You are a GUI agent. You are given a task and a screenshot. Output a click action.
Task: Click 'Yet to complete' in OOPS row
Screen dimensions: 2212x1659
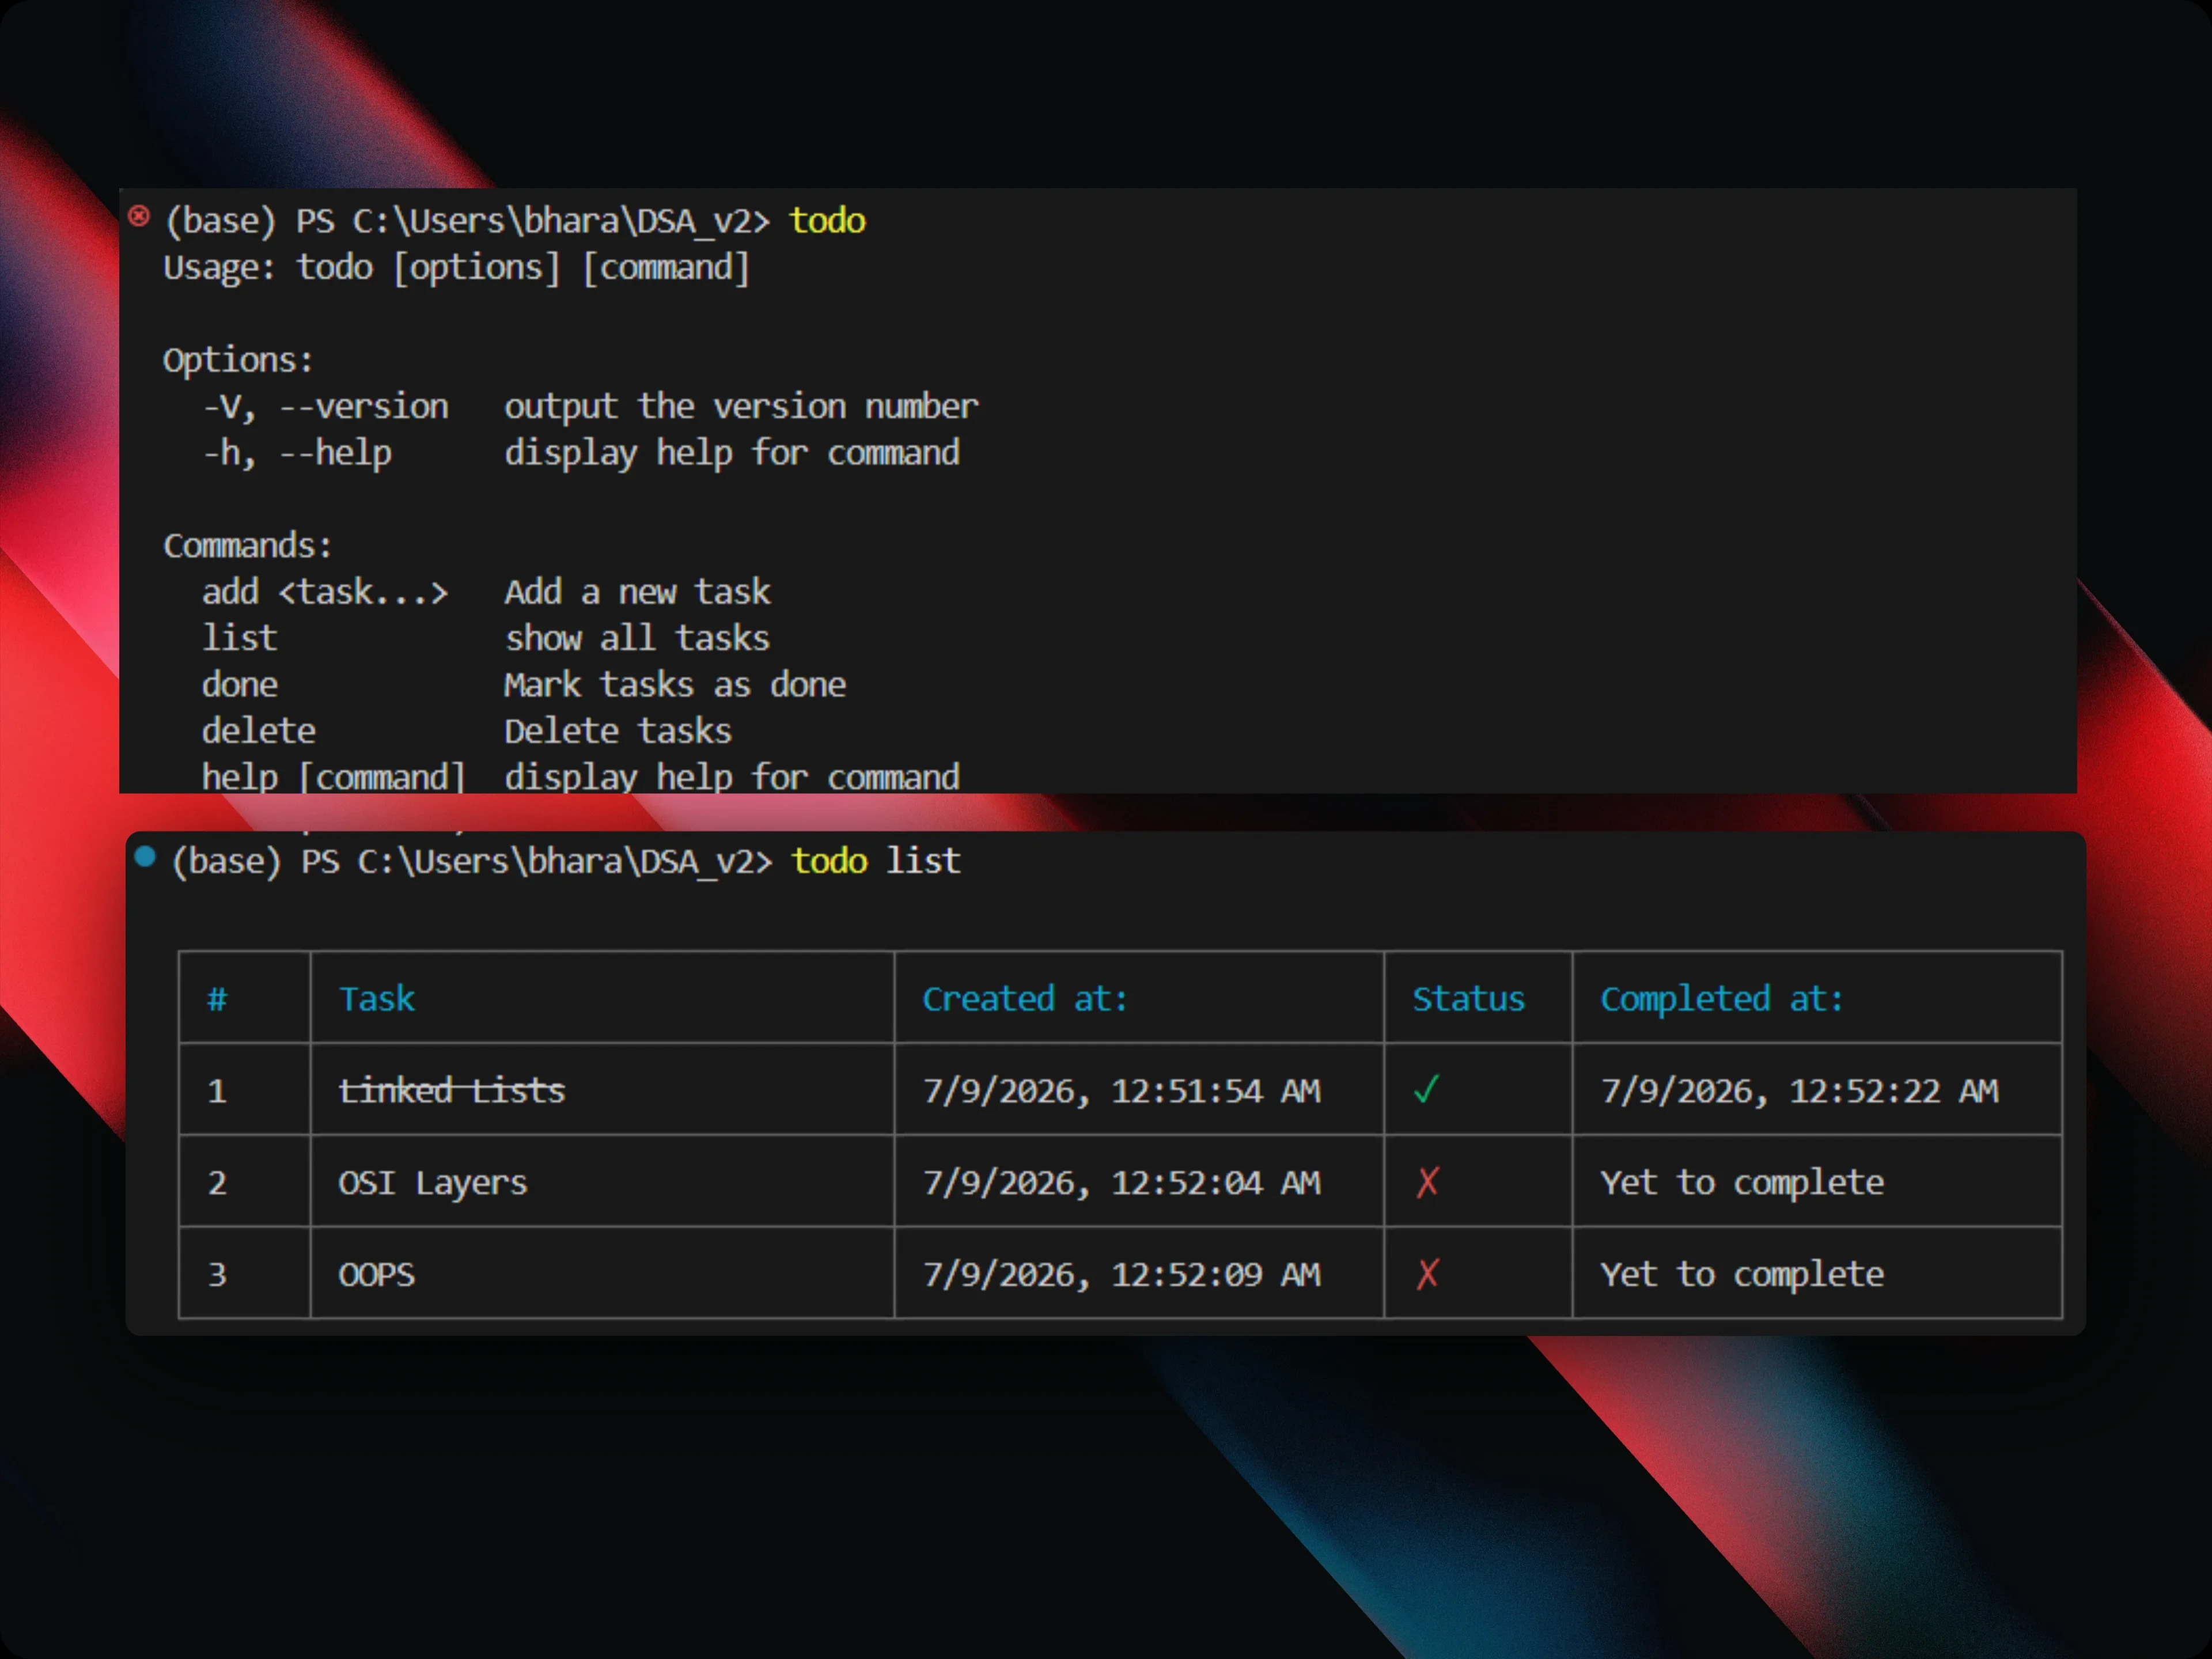[x=1742, y=1275]
